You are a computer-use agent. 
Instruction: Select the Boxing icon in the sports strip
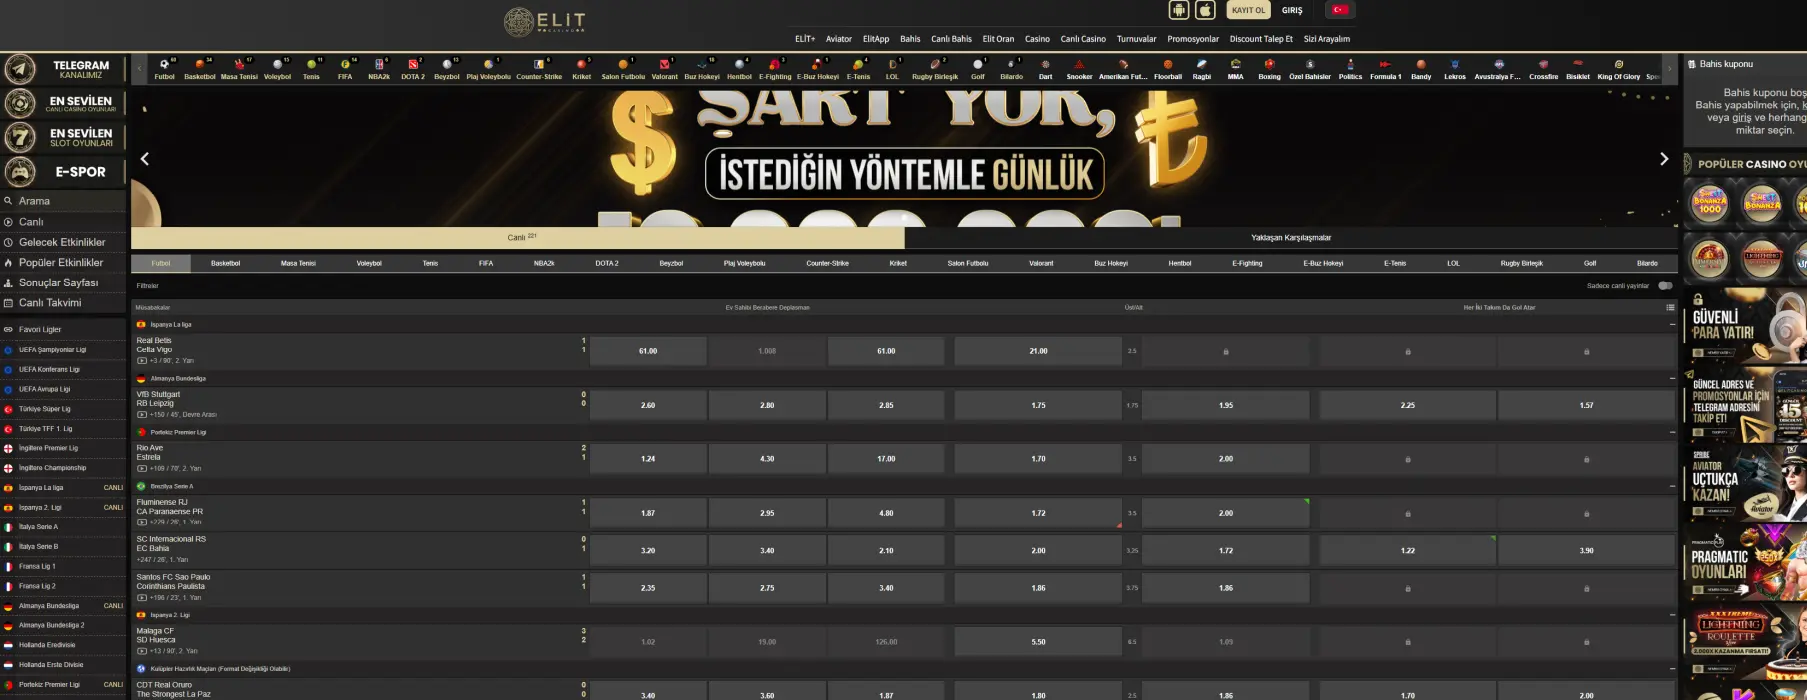pyautogui.click(x=1269, y=69)
